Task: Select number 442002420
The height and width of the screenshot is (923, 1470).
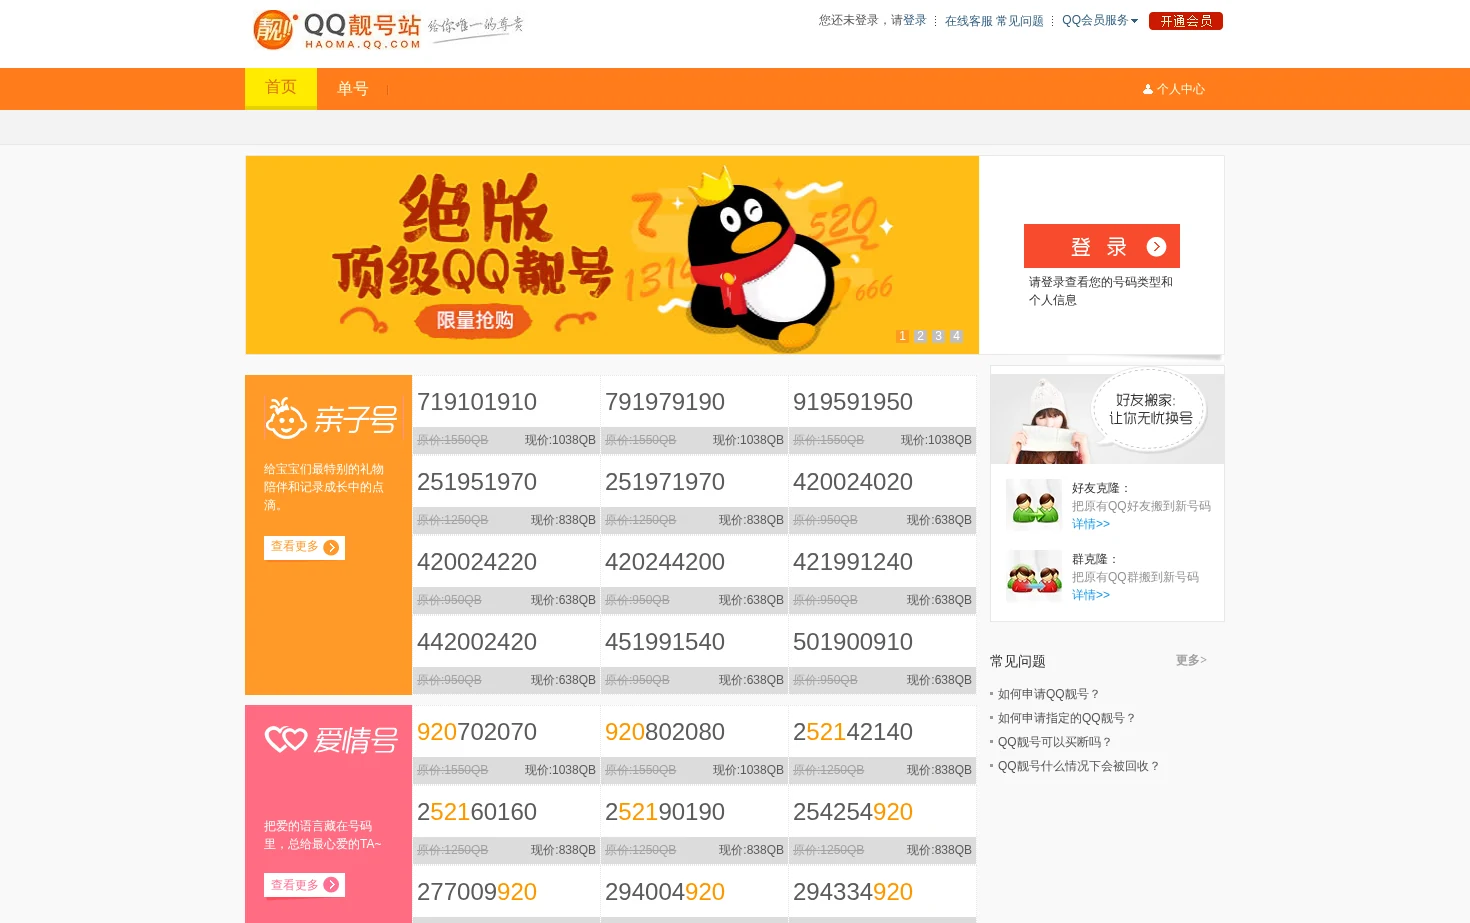Action: 477,642
